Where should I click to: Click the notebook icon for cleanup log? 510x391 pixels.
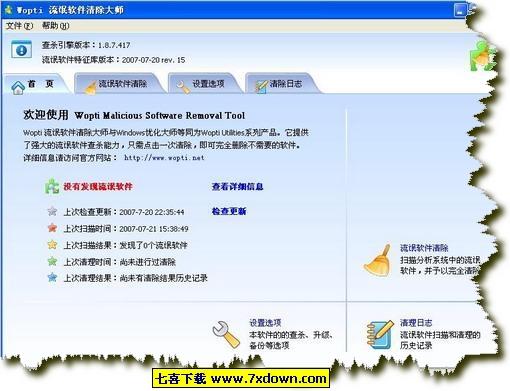[x=380, y=335]
